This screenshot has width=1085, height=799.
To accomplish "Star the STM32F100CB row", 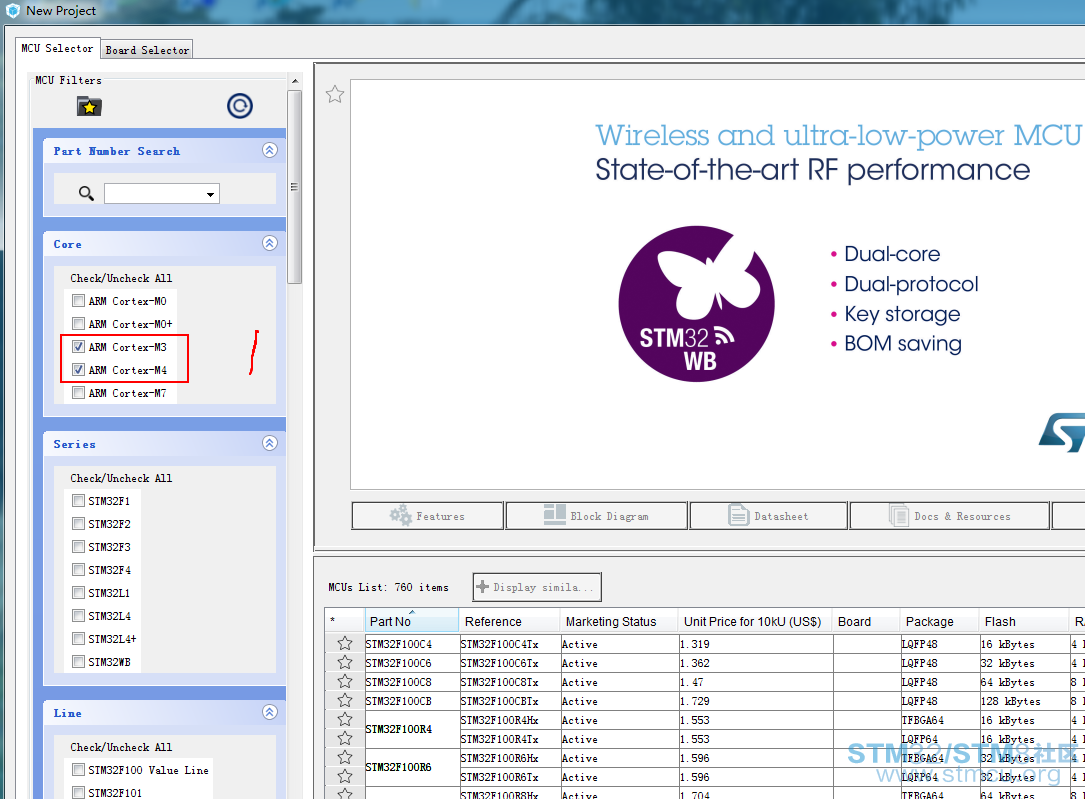I will click(x=345, y=701).
